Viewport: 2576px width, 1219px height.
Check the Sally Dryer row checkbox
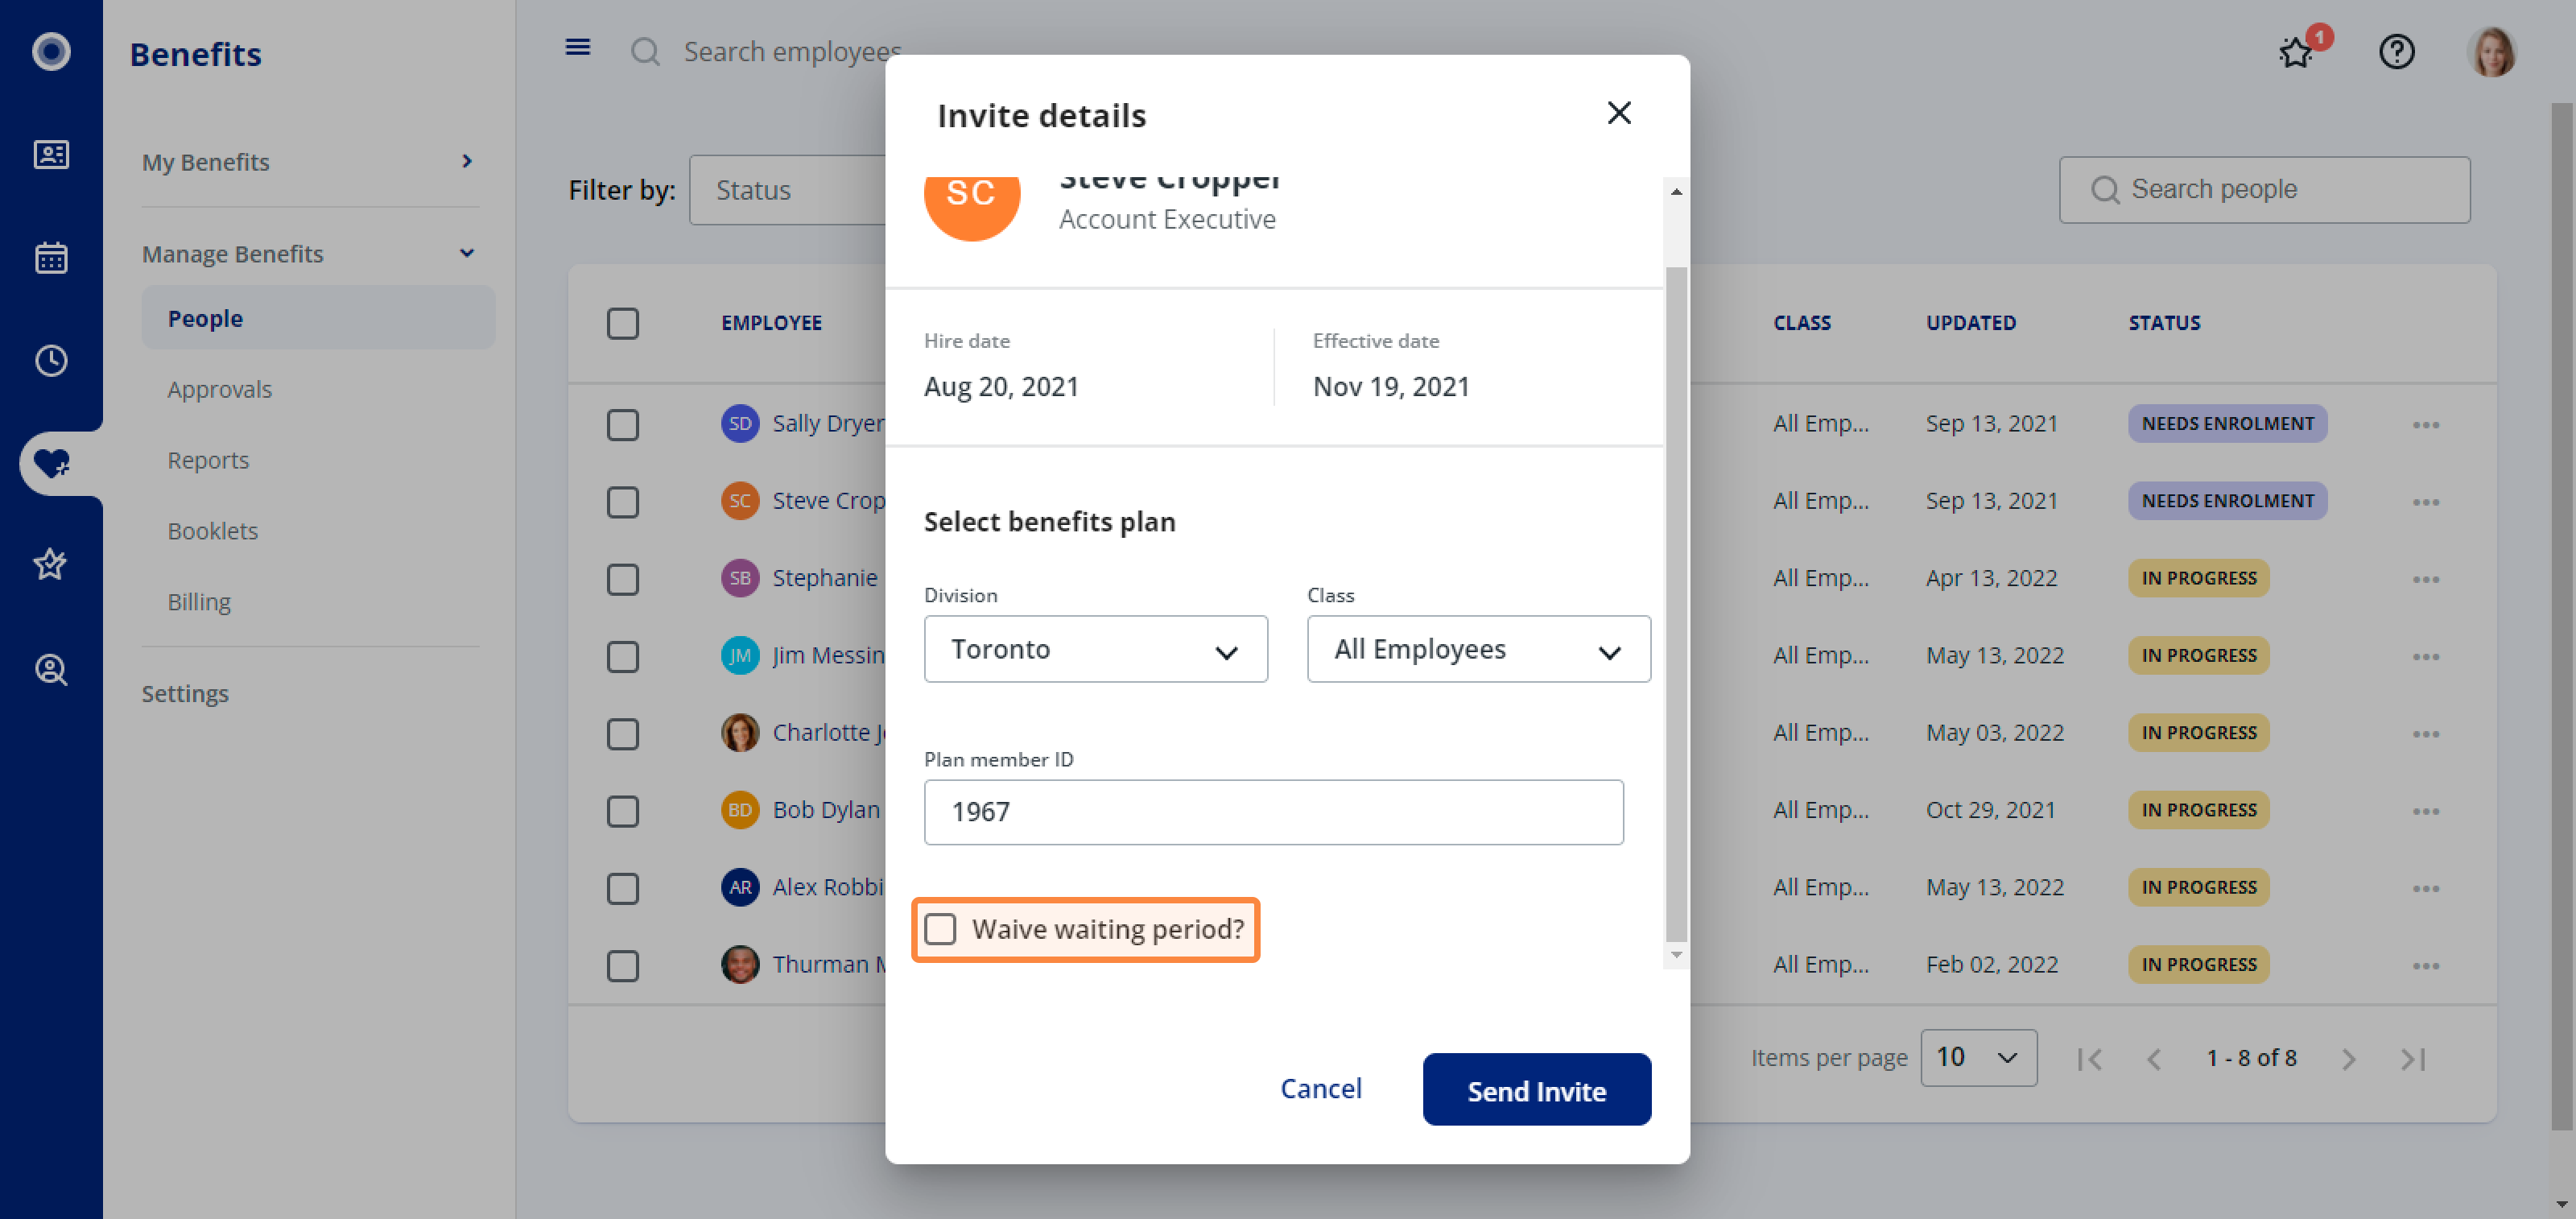point(623,424)
